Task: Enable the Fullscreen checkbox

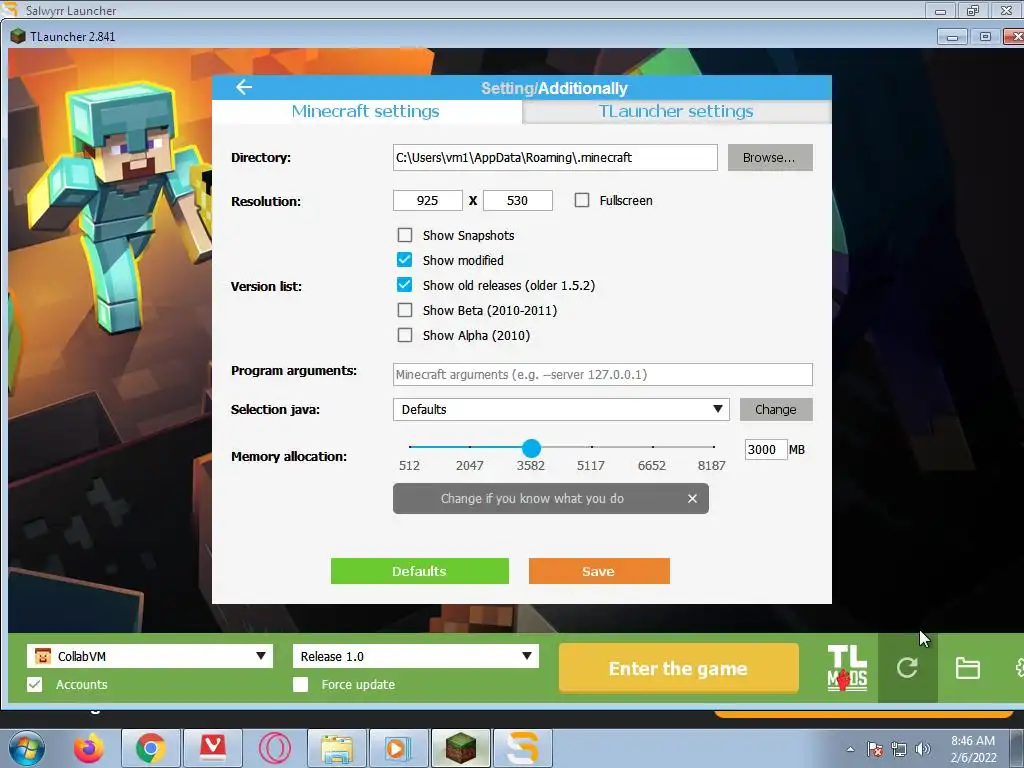Action: tap(582, 200)
